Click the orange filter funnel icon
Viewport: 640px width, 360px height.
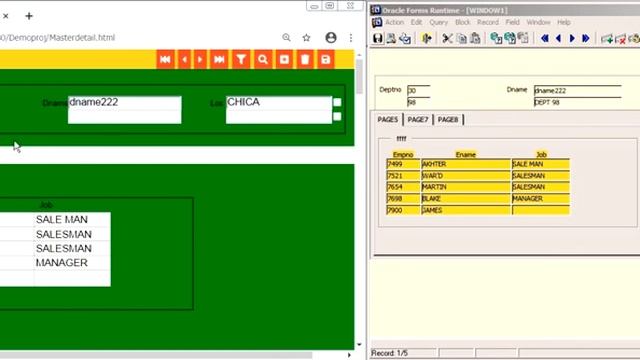tap(241, 60)
